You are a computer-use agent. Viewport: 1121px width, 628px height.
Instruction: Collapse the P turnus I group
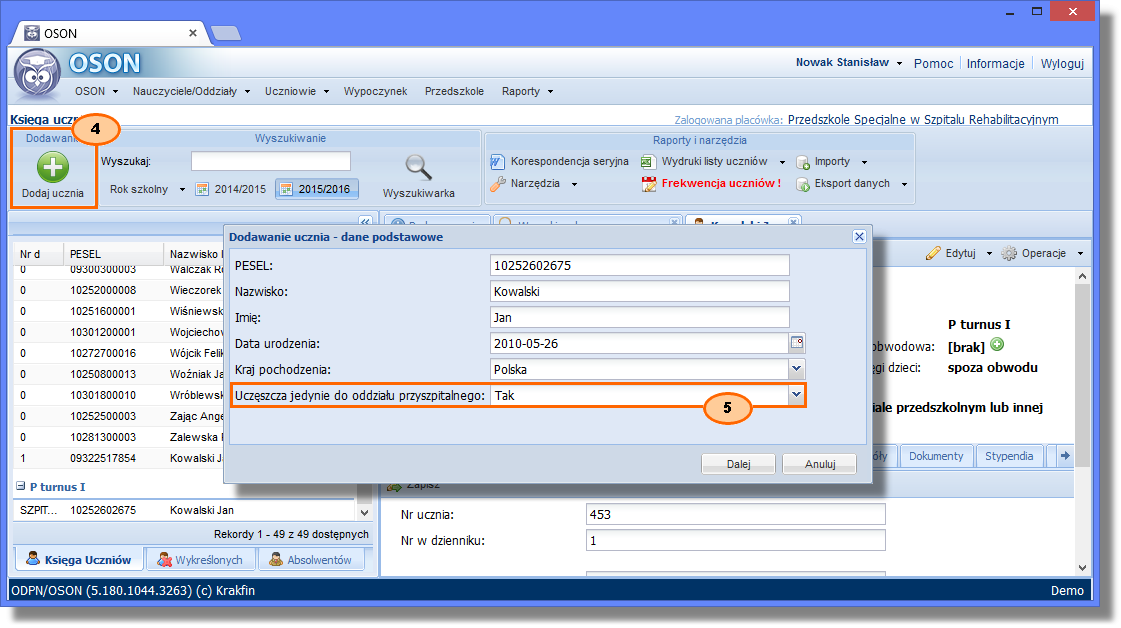20,487
